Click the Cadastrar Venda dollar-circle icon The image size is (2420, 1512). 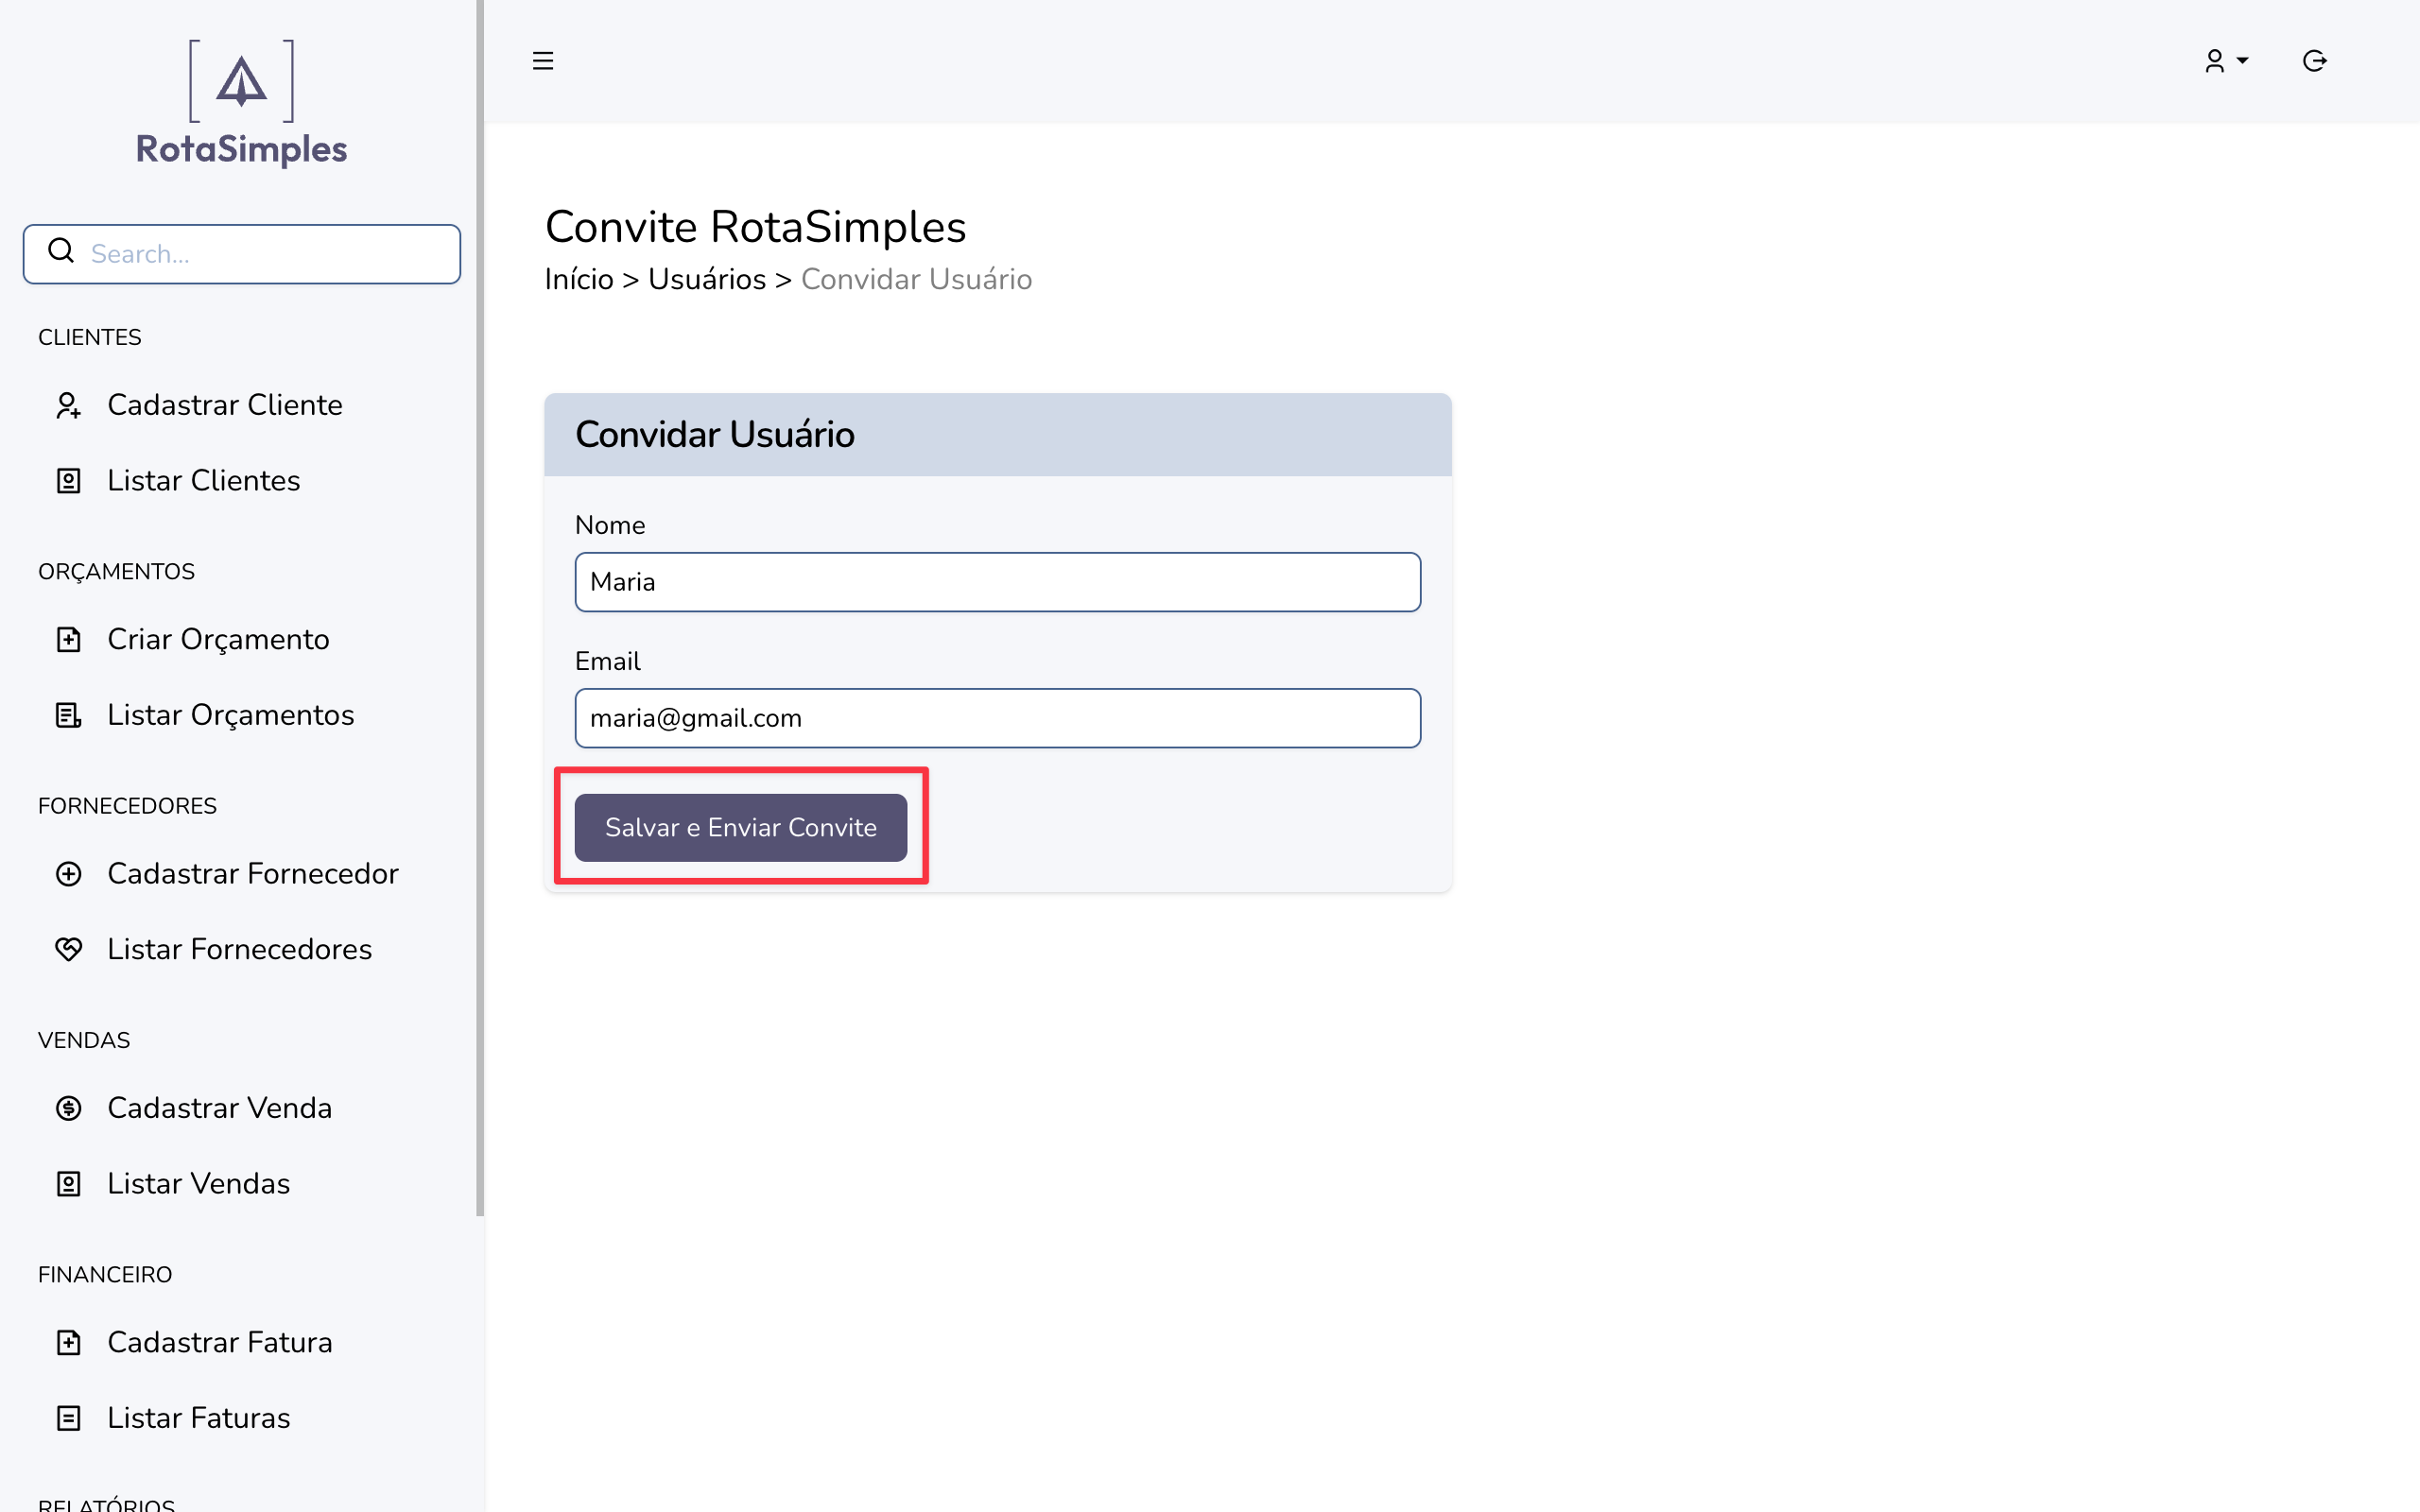68,1108
